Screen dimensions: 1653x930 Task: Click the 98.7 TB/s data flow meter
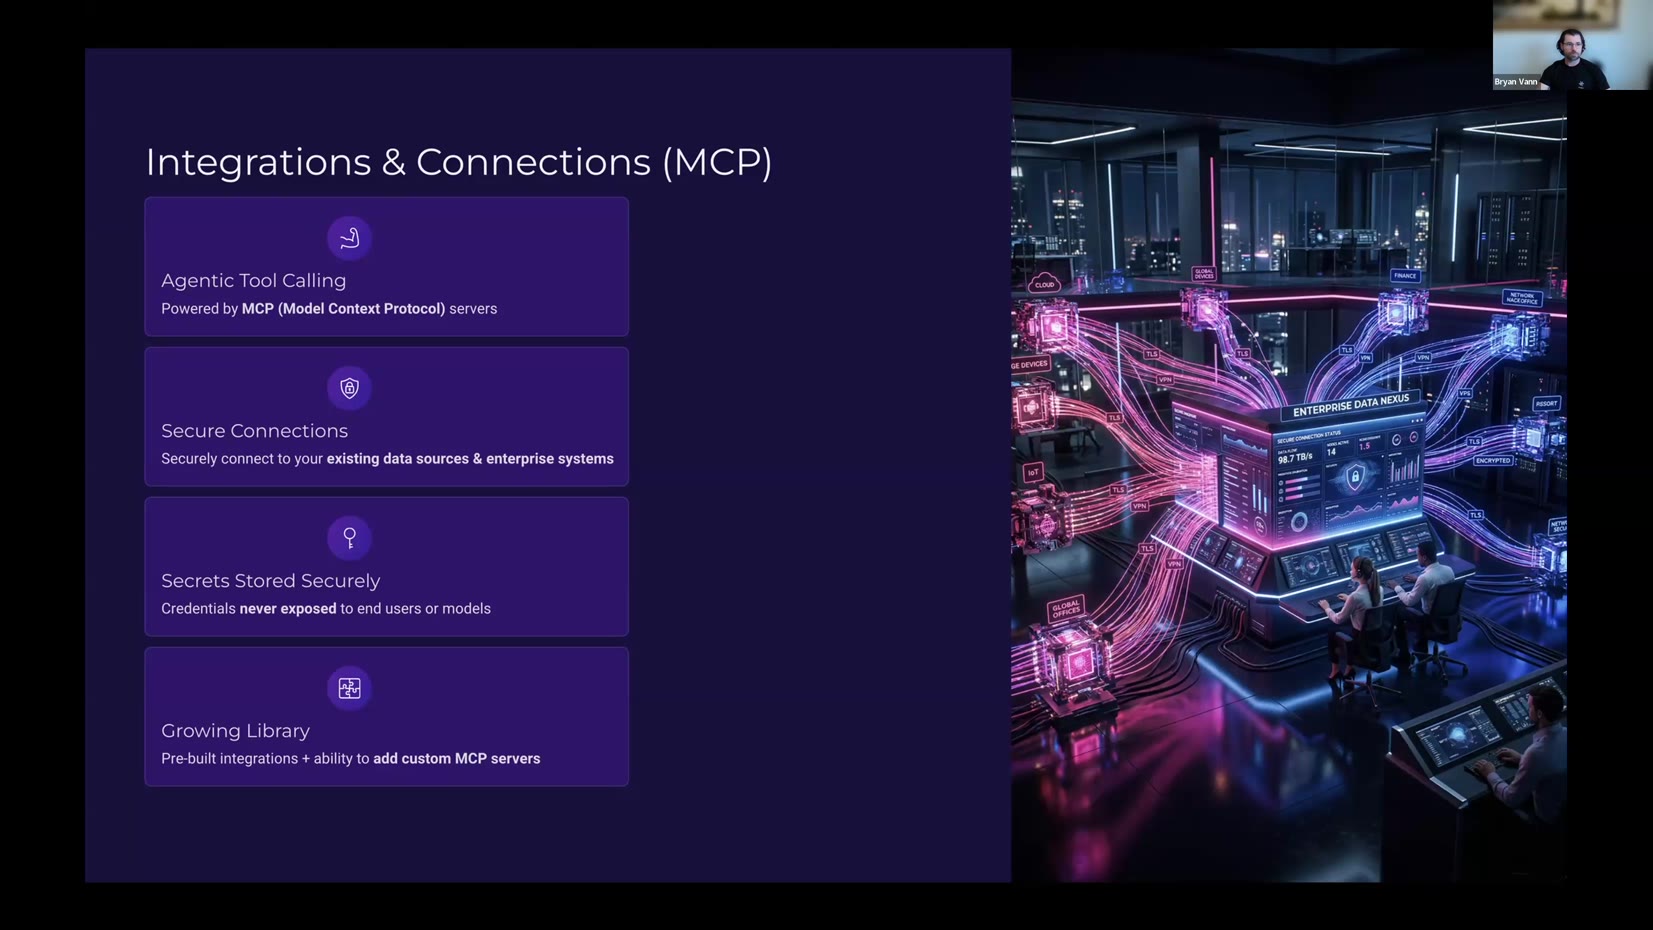(1295, 458)
